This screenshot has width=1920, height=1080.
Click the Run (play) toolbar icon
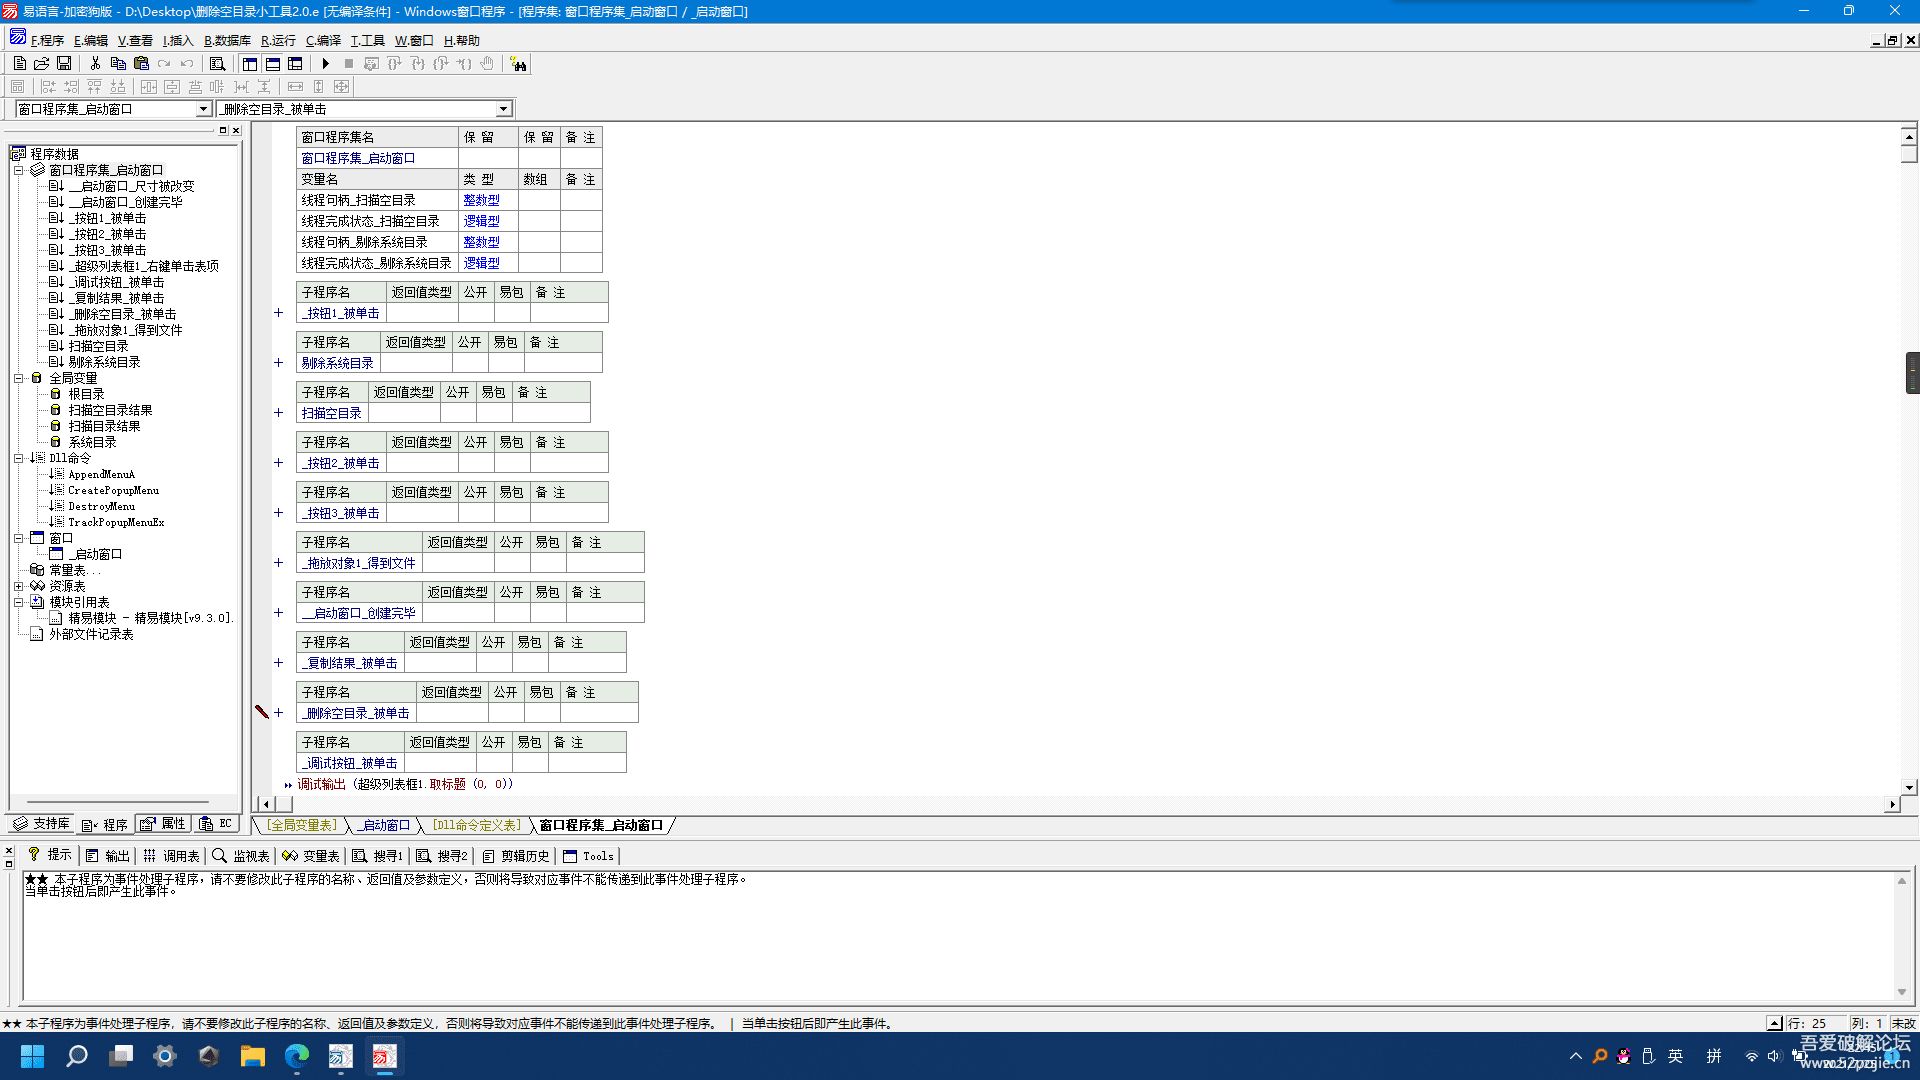326,64
